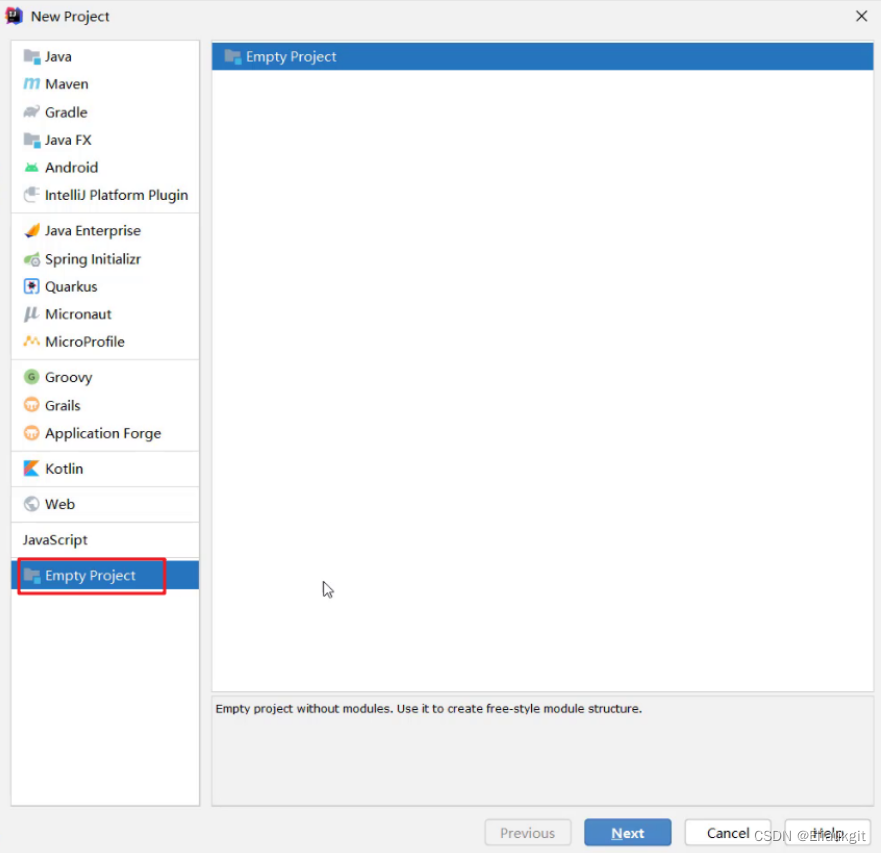Screen dimensions: 881x853
Task: Select Android project type label
Action: click(71, 167)
